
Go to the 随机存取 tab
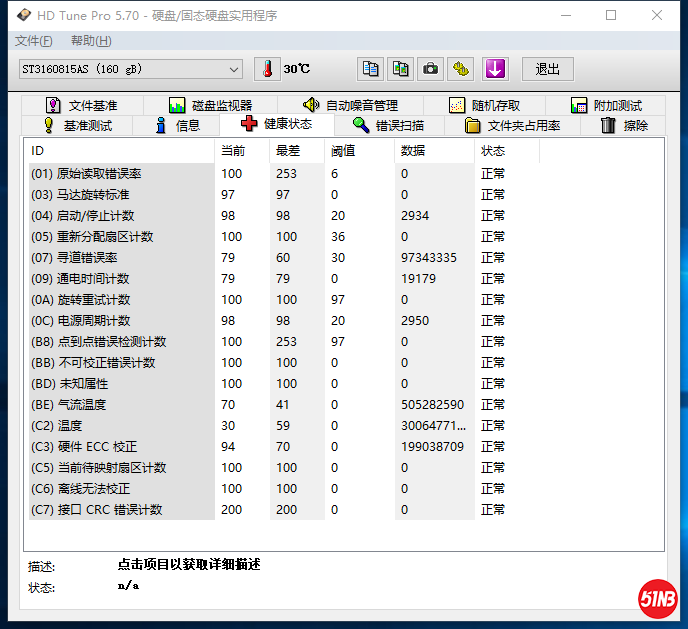(x=484, y=105)
